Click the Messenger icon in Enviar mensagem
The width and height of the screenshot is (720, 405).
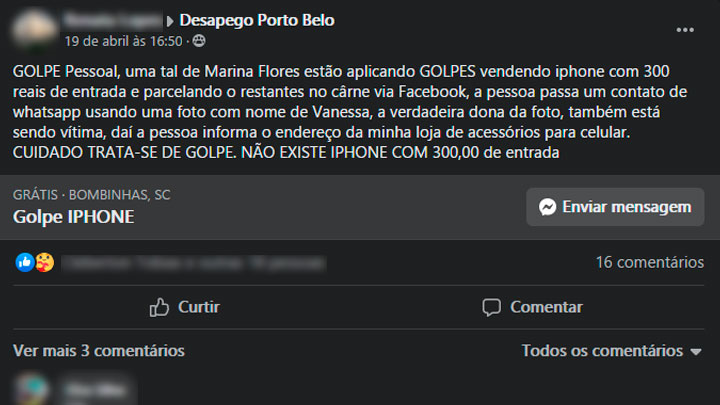[547, 207]
